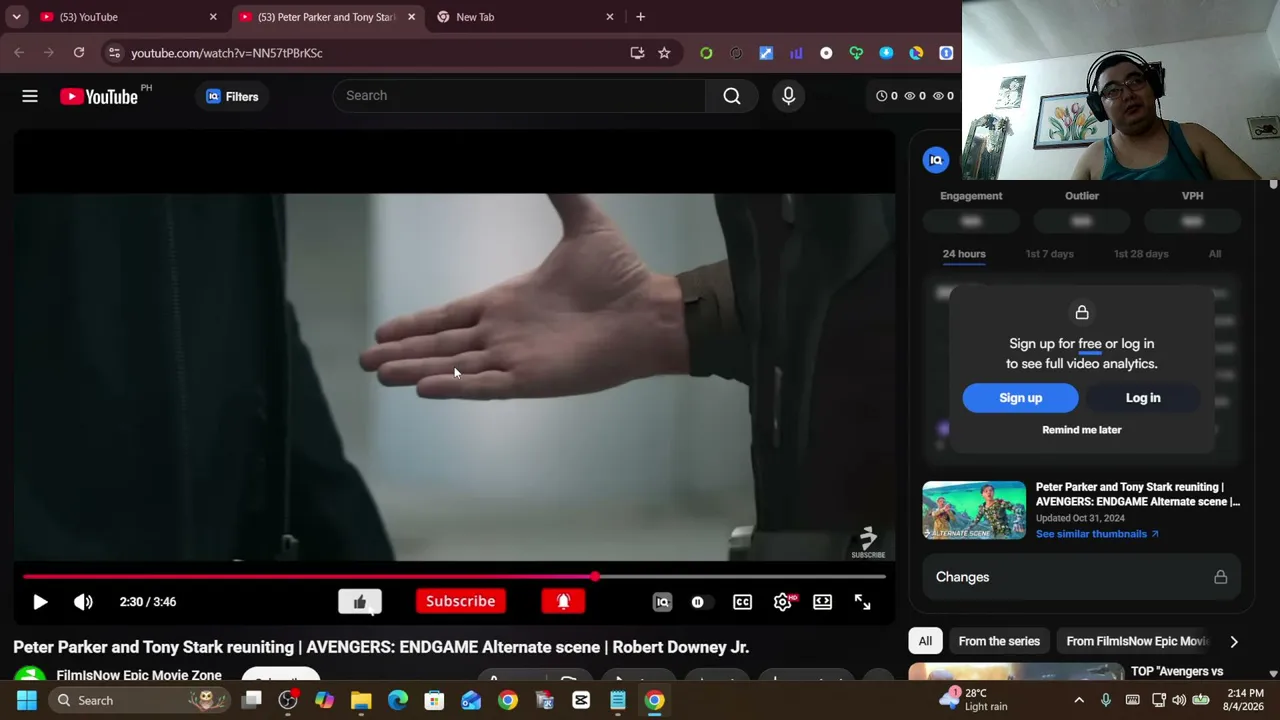1280x720 pixels.
Task: Open the tab search dropdown arrow
Action: [x=17, y=17]
